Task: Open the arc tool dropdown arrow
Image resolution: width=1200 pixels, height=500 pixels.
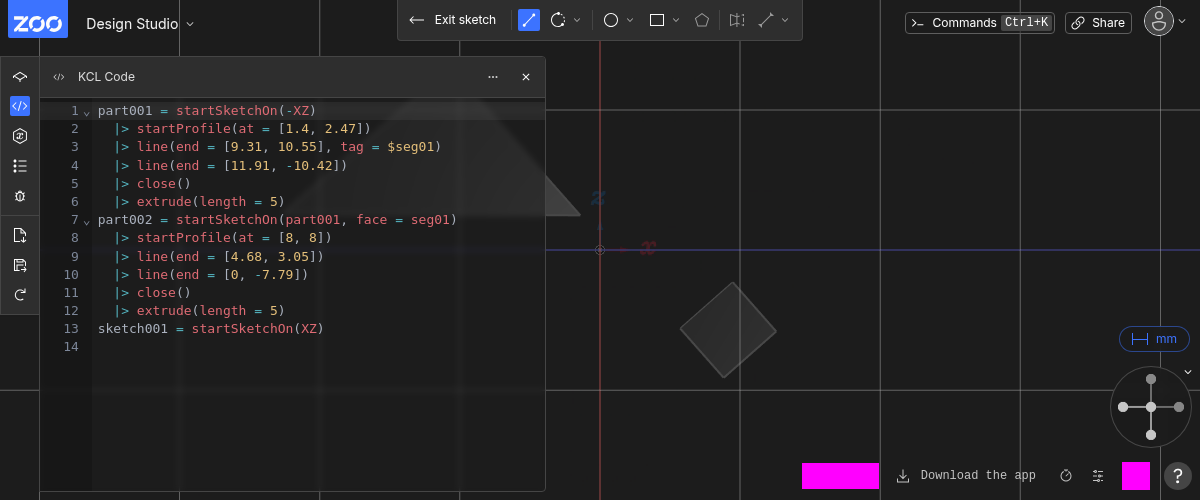Action: pyautogui.click(x=577, y=20)
